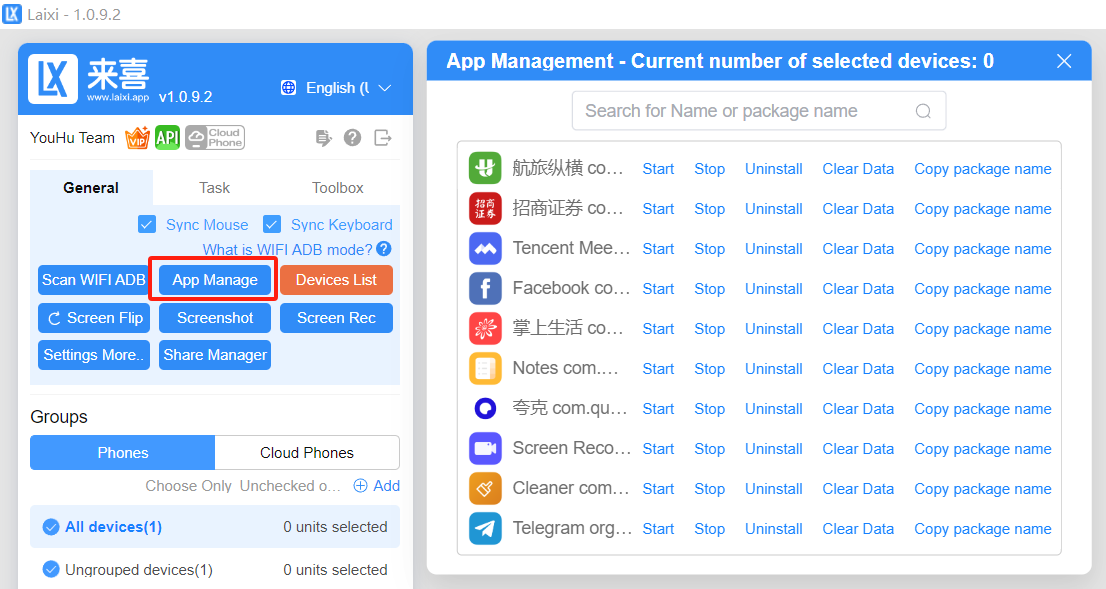Click Stop for 夸克
This screenshot has height=589, width=1106.
click(x=710, y=409)
